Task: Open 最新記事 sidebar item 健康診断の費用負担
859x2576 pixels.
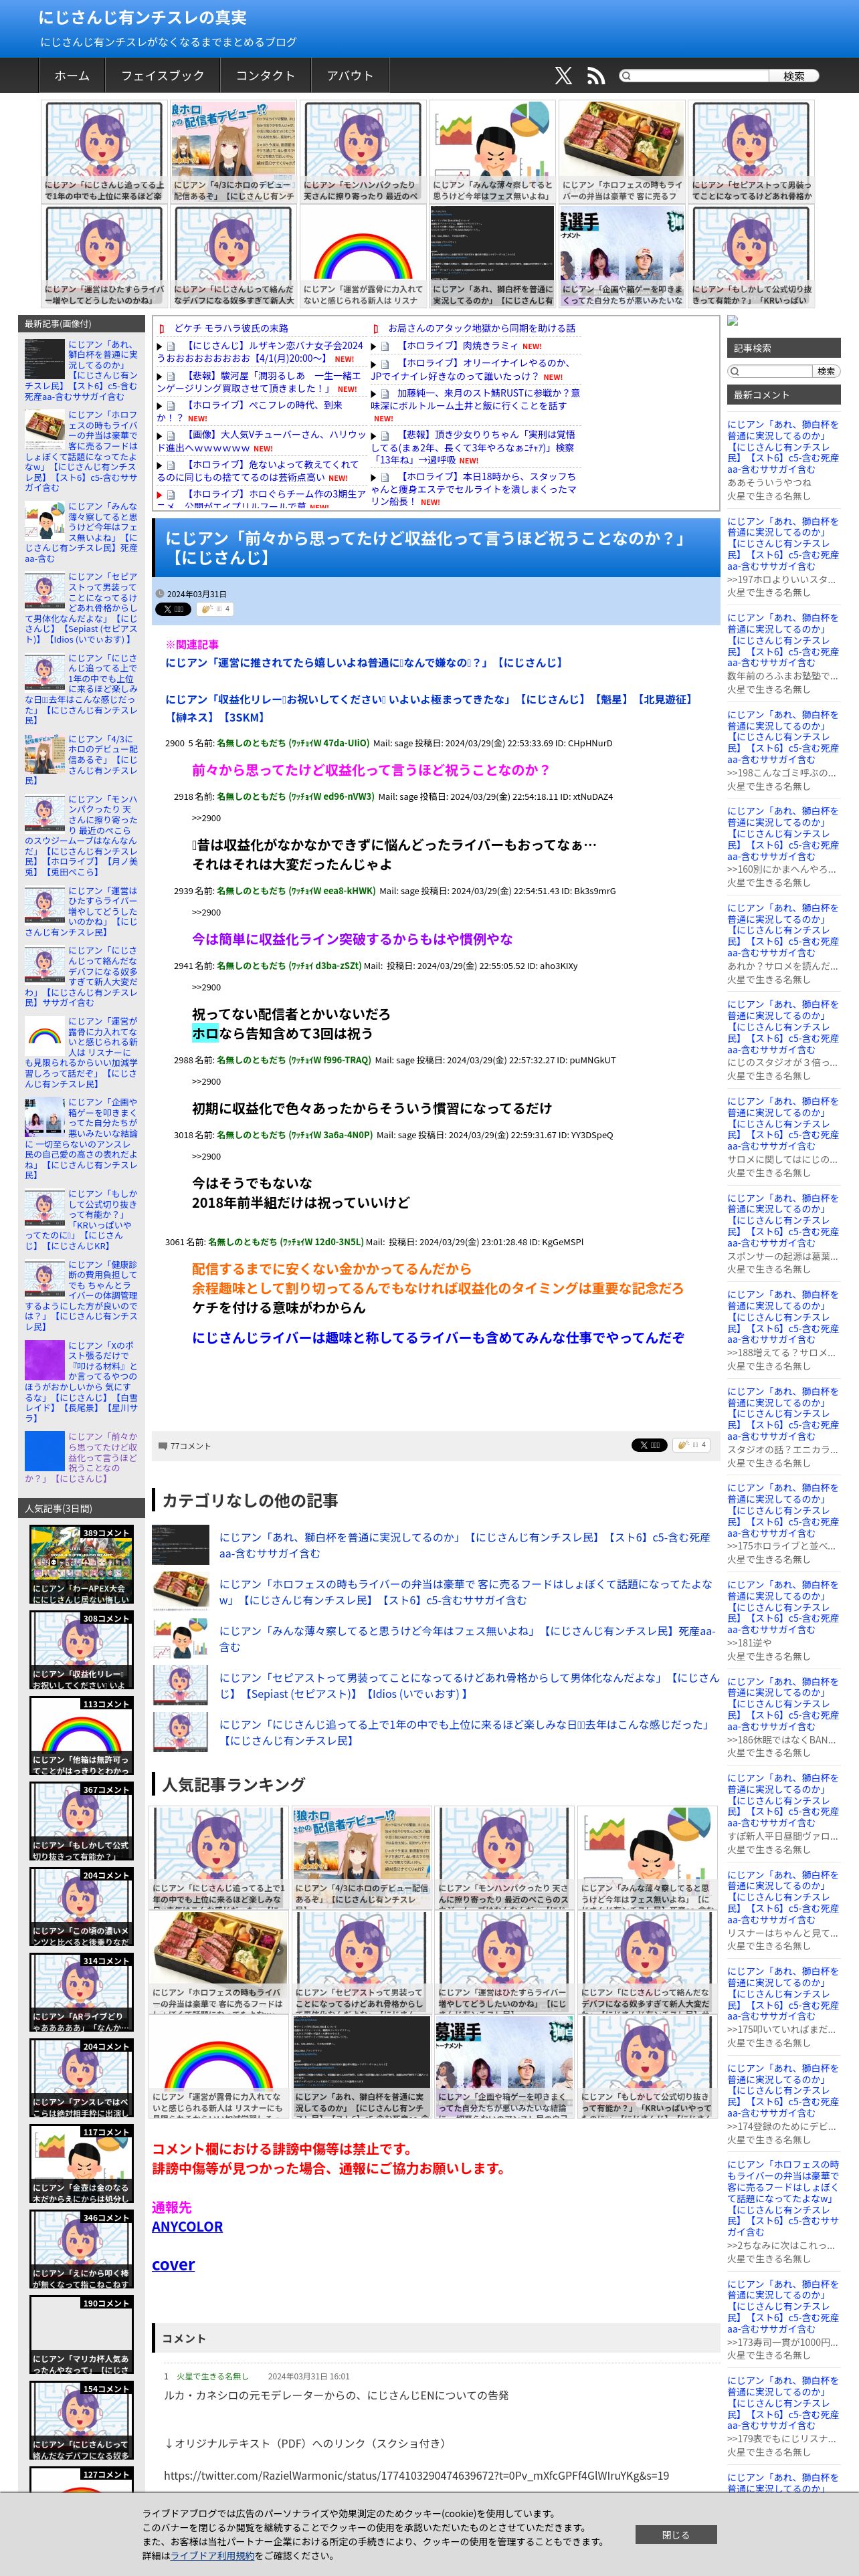Action: coord(82,1295)
